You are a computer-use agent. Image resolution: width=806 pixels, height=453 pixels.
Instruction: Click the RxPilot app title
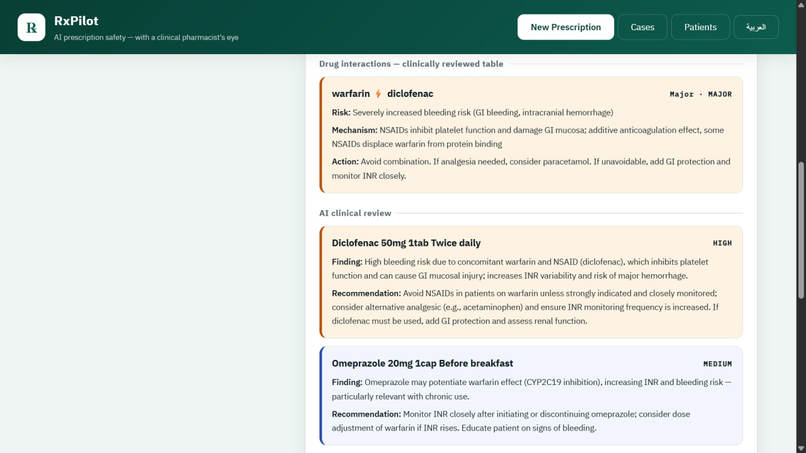(x=76, y=21)
